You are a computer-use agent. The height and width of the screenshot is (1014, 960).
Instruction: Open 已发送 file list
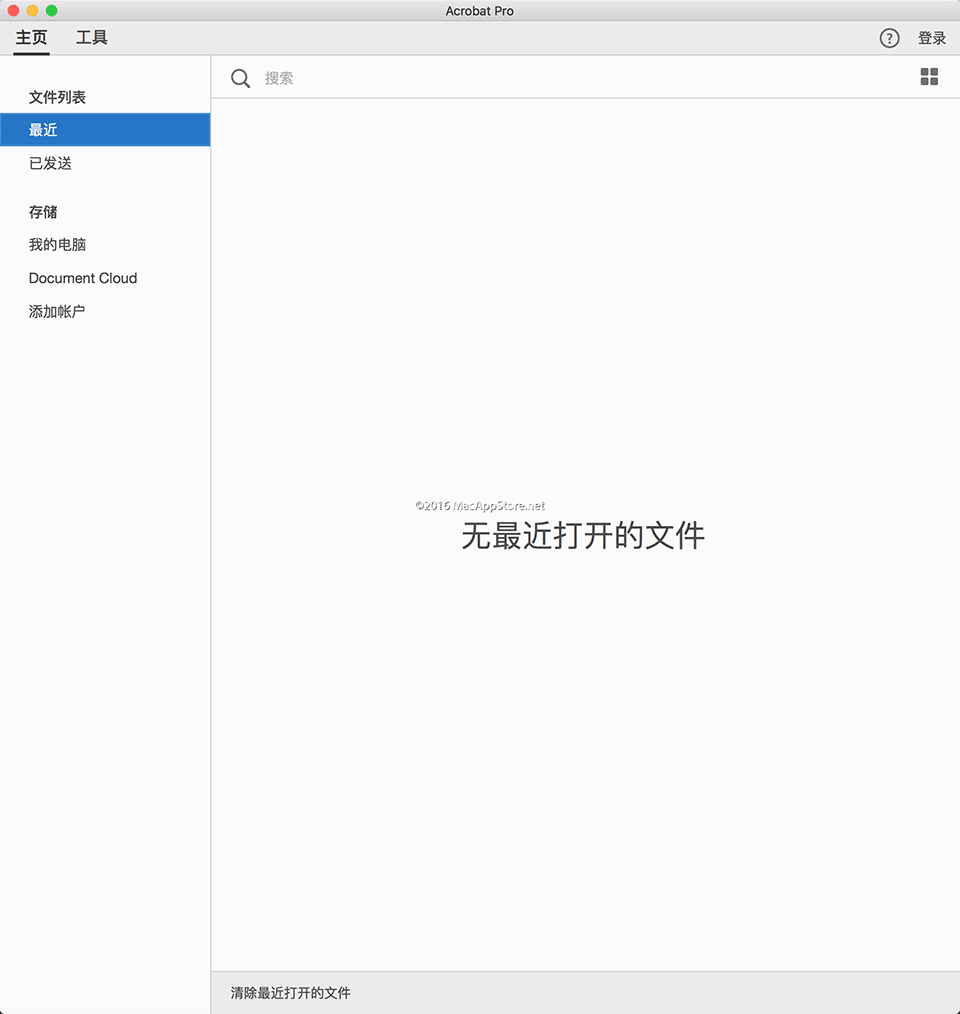point(50,163)
